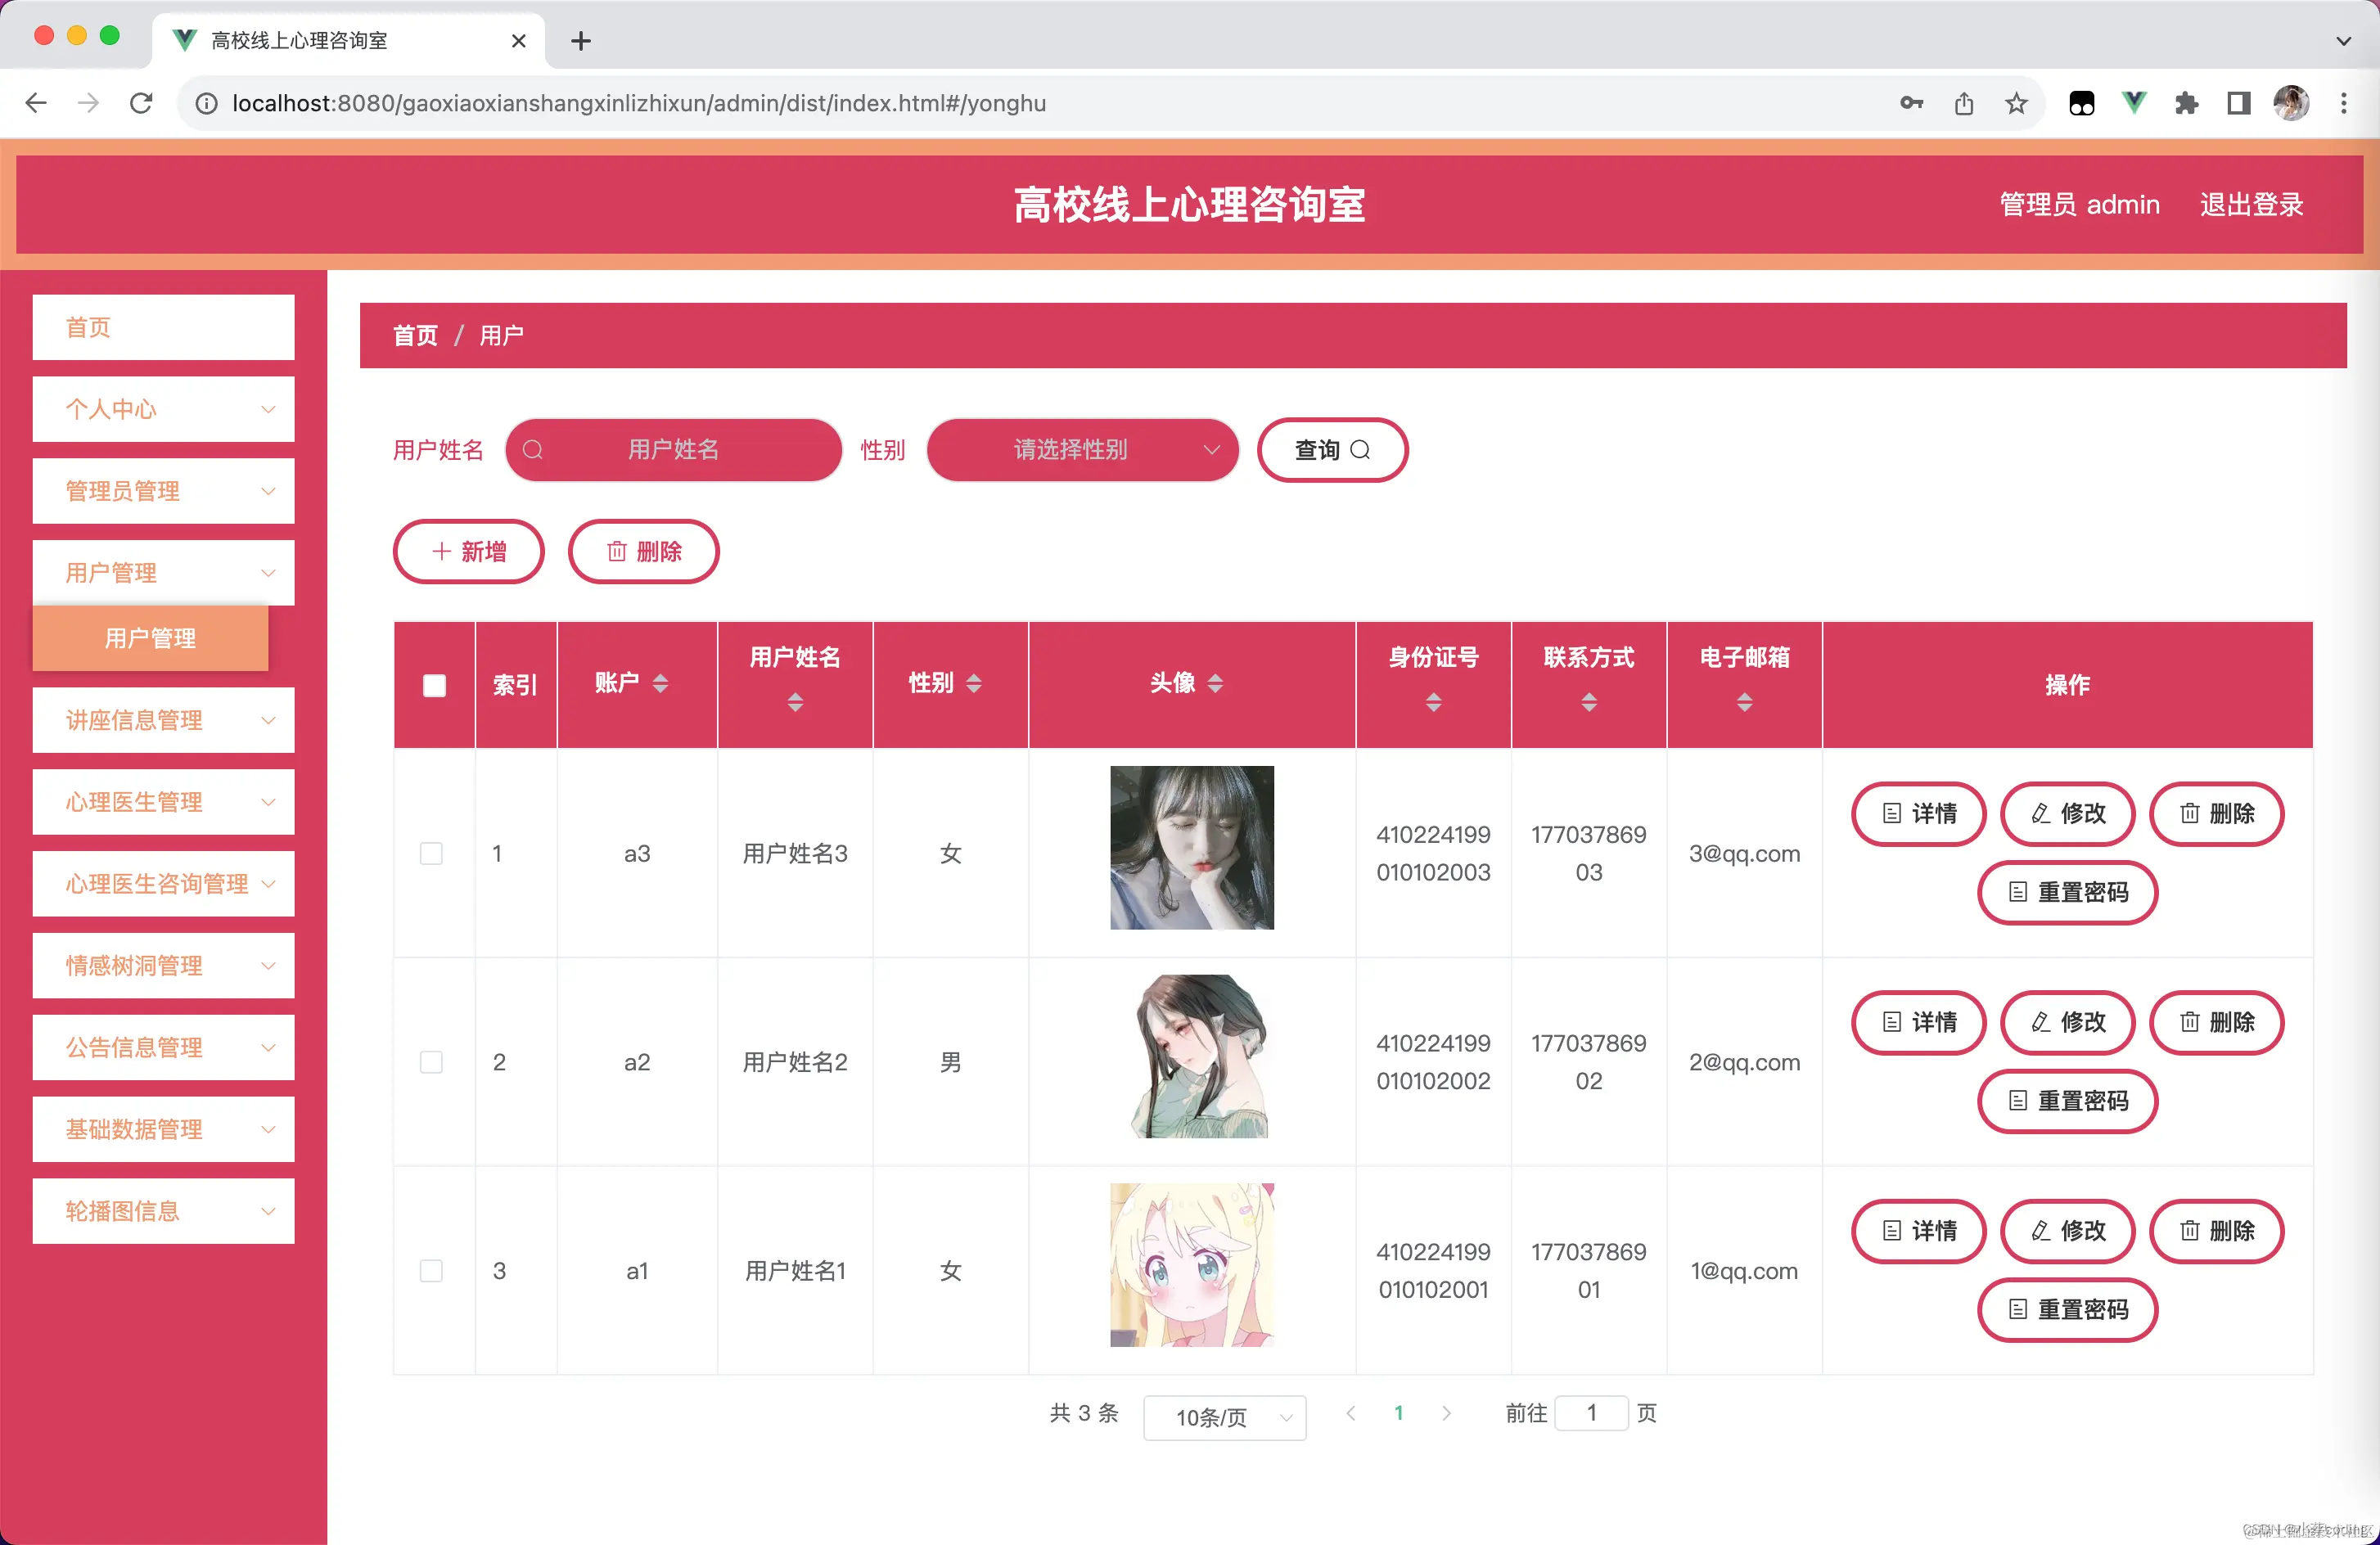The height and width of the screenshot is (1545, 2380).
Task: Click 重置密码 reset password for user a1
Action: coord(2067,1310)
